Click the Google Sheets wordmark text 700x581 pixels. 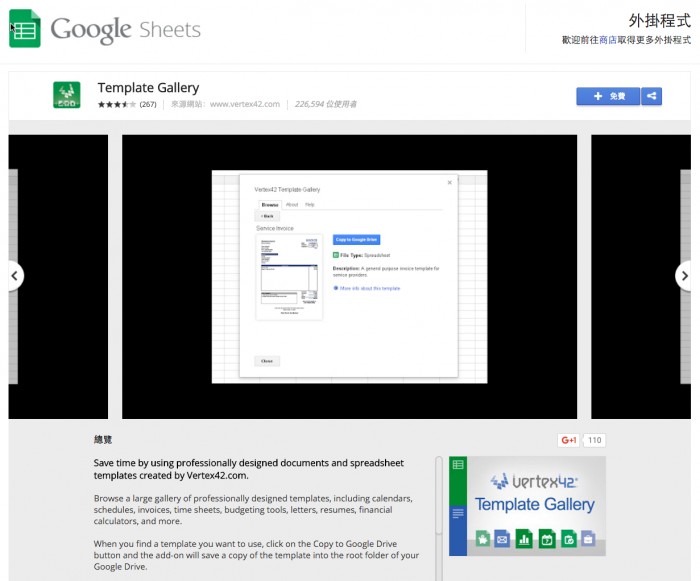click(x=125, y=29)
